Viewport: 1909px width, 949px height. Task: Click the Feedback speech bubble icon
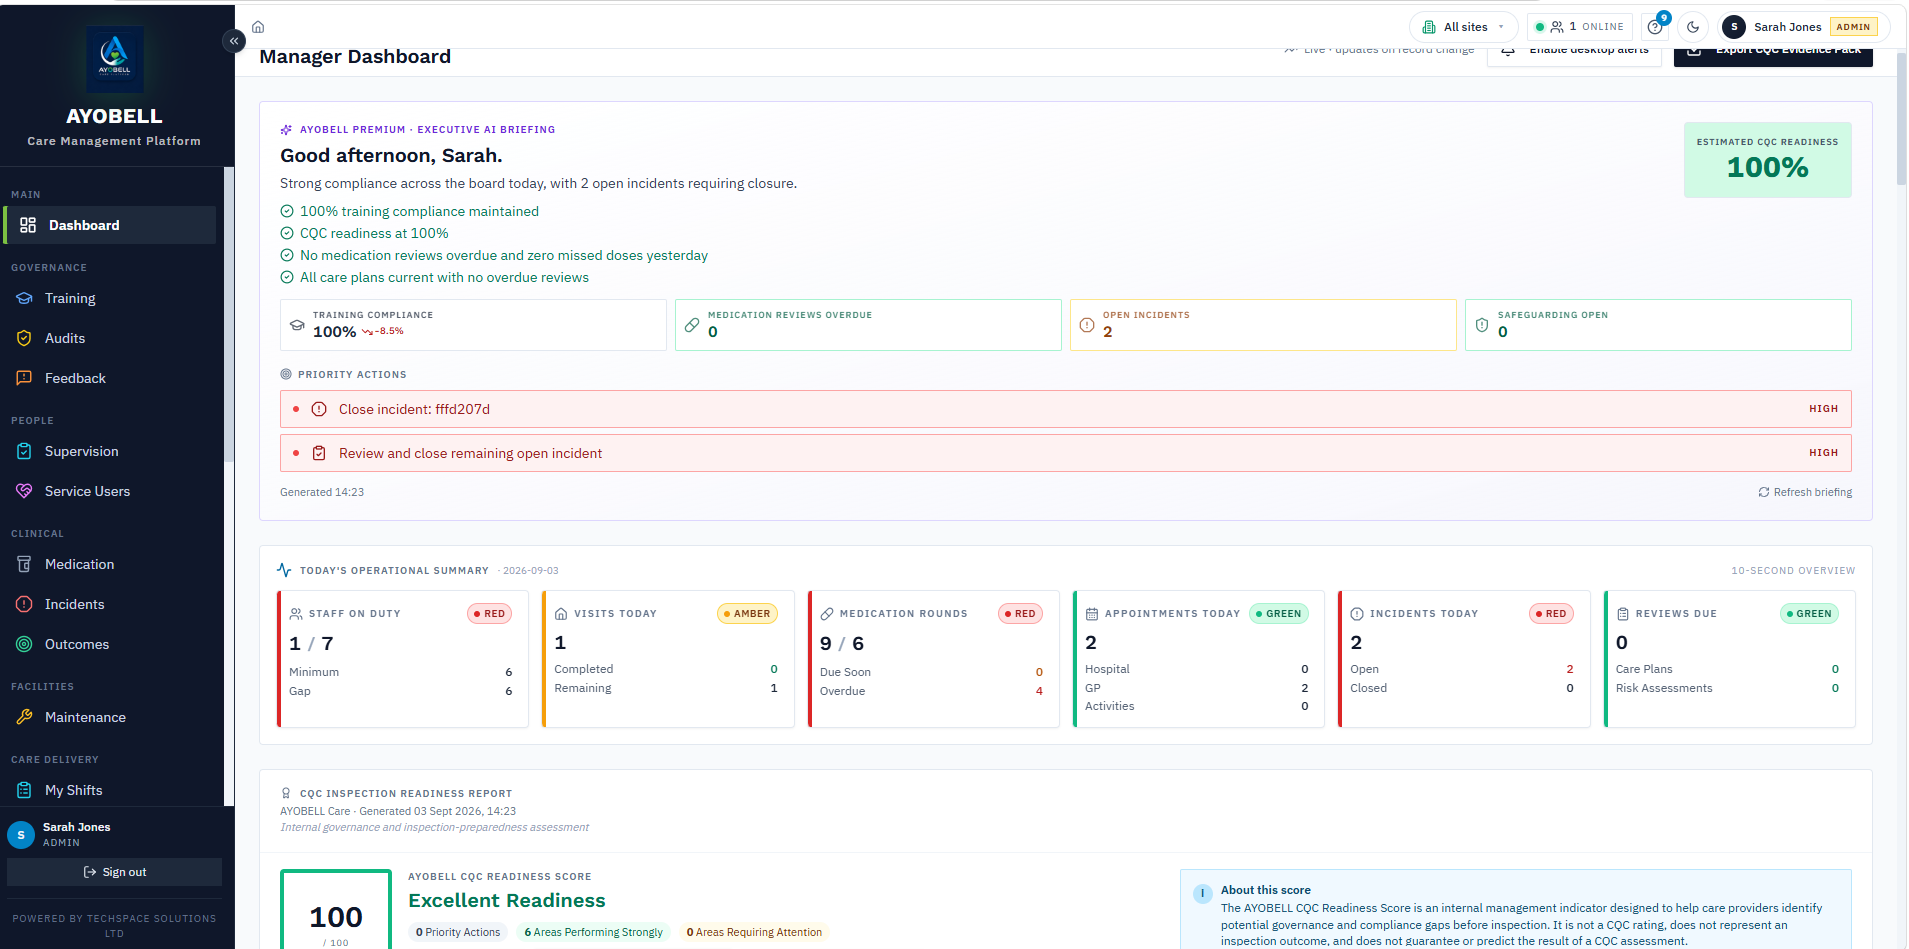[25, 378]
